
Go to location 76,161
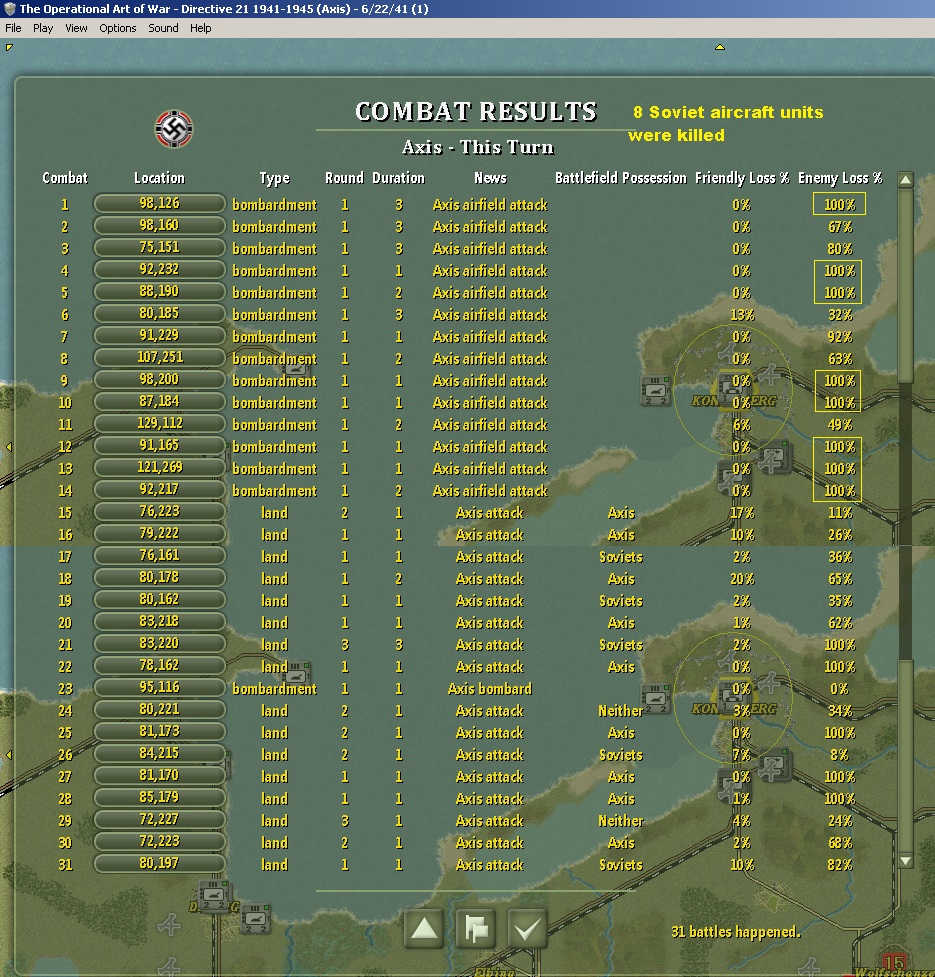pos(159,556)
